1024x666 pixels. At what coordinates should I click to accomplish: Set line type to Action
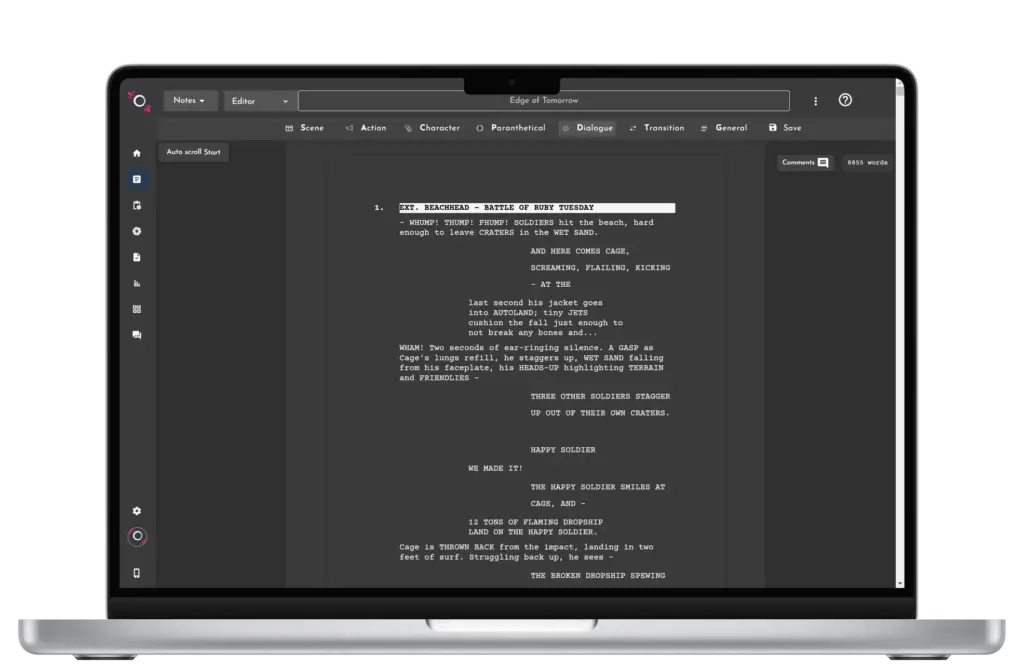366,128
